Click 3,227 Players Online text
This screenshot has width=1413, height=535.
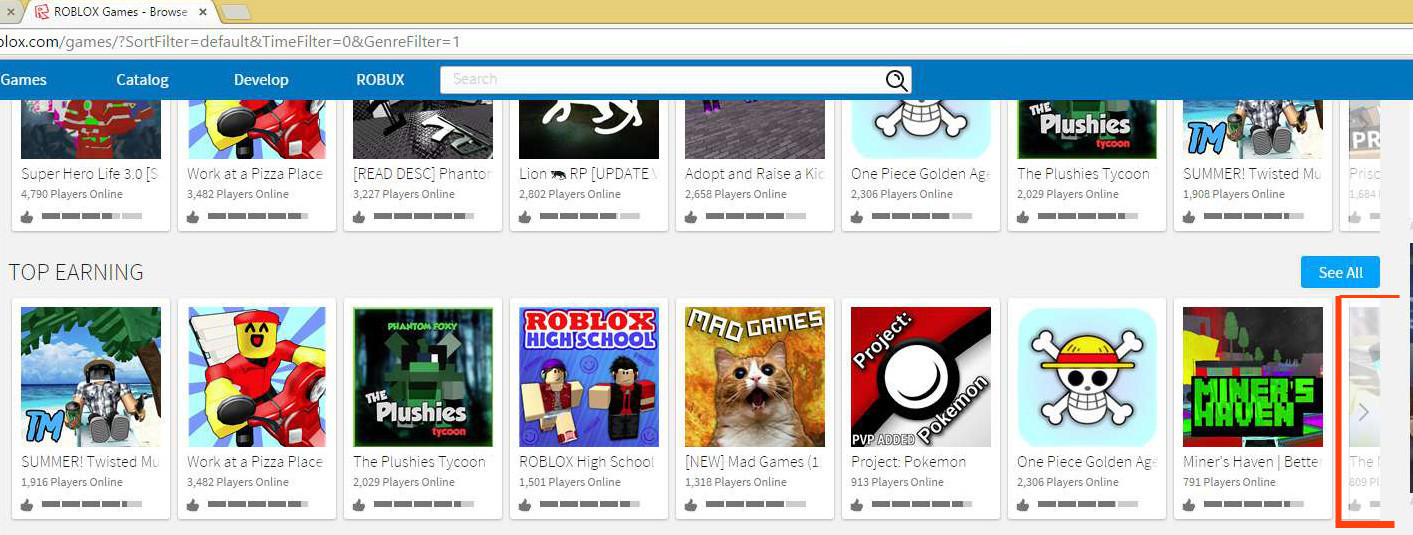tap(404, 194)
